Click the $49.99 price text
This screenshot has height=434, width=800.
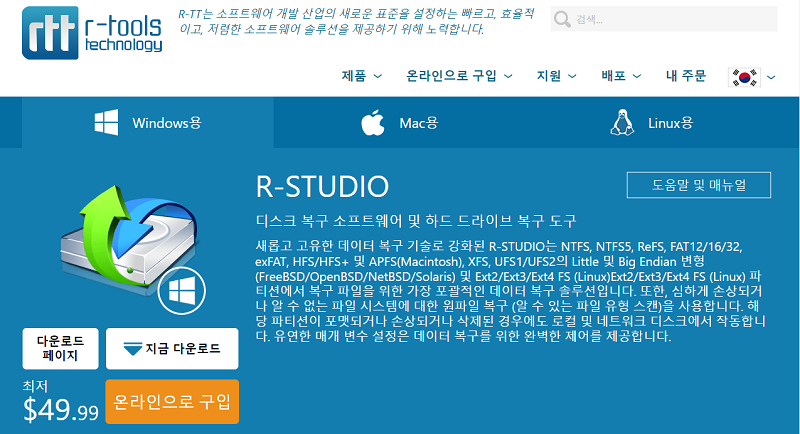[61, 409]
